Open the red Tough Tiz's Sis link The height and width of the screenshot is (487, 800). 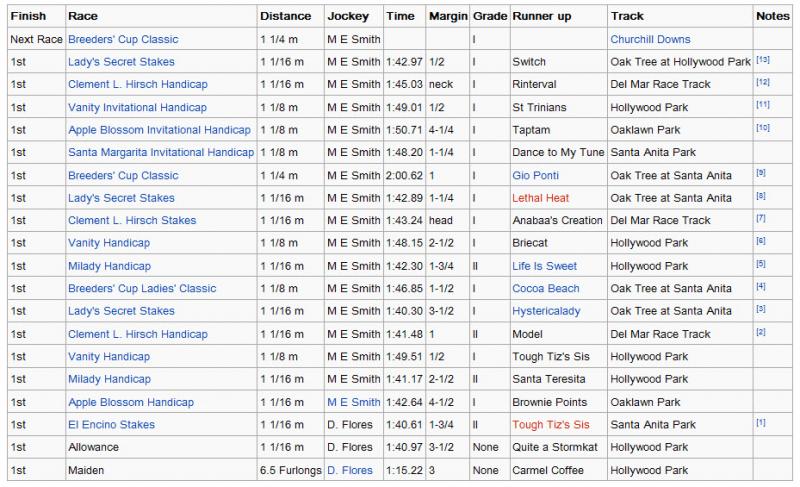point(551,424)
